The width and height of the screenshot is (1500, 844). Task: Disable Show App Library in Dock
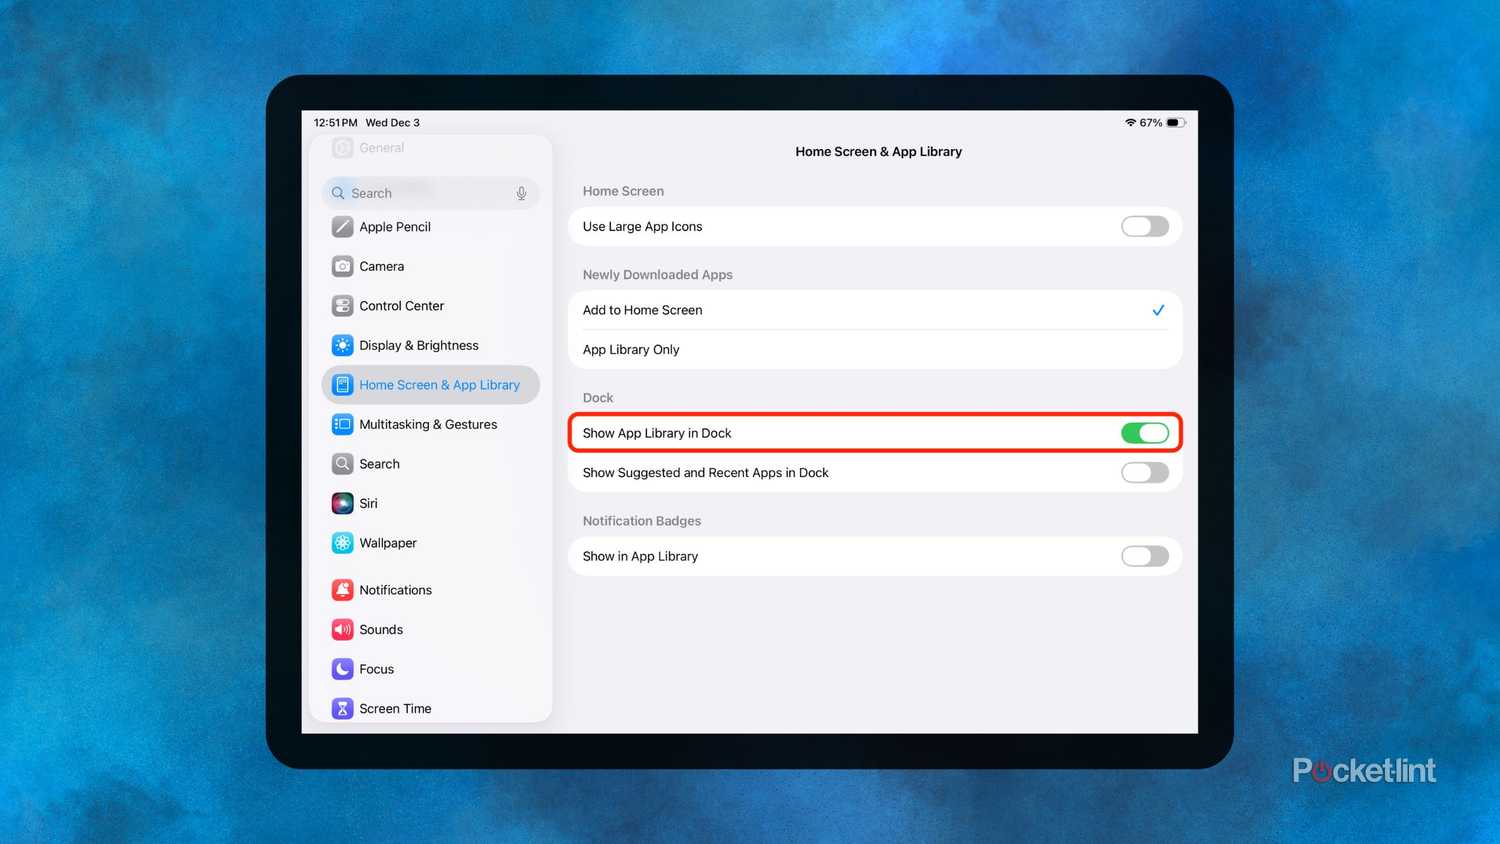pyautogui.click(x=1145, y=432)
